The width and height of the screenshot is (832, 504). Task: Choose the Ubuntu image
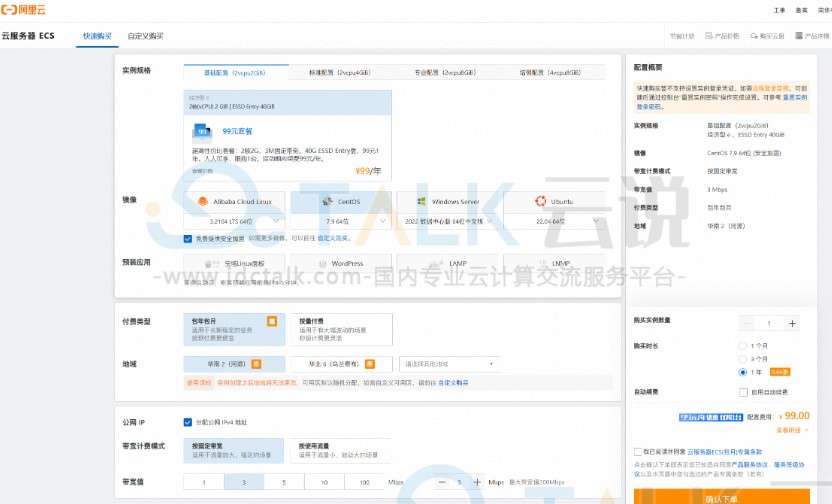[x=554, y=202]
